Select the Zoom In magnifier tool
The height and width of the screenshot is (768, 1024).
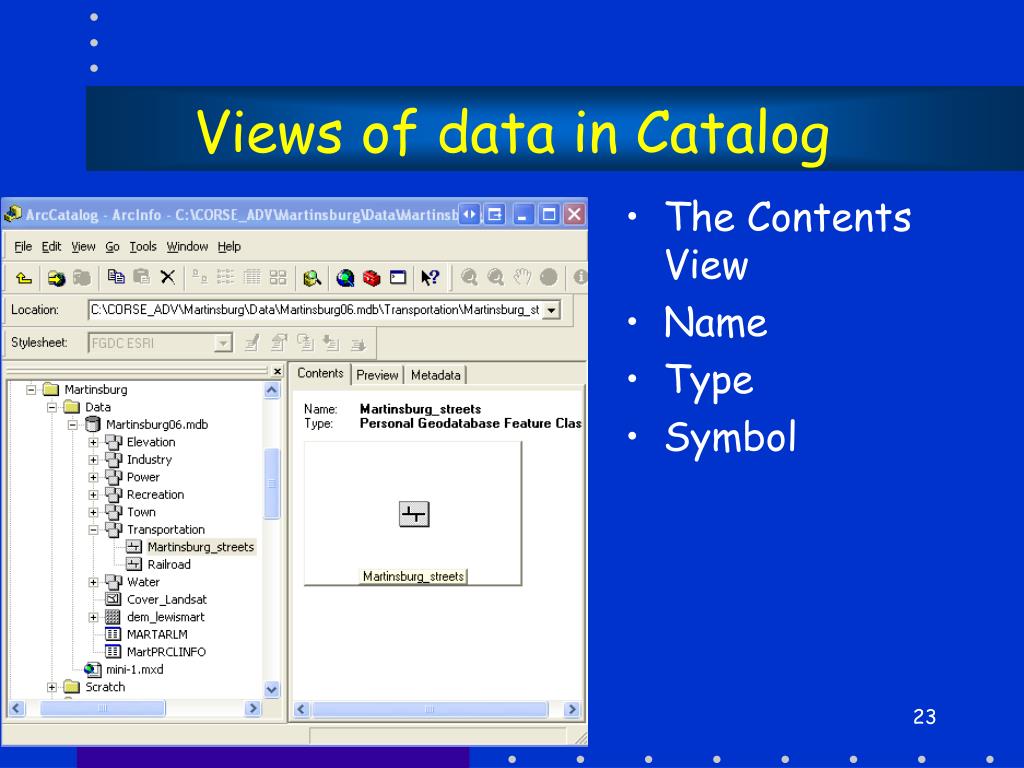pos(469,278)
